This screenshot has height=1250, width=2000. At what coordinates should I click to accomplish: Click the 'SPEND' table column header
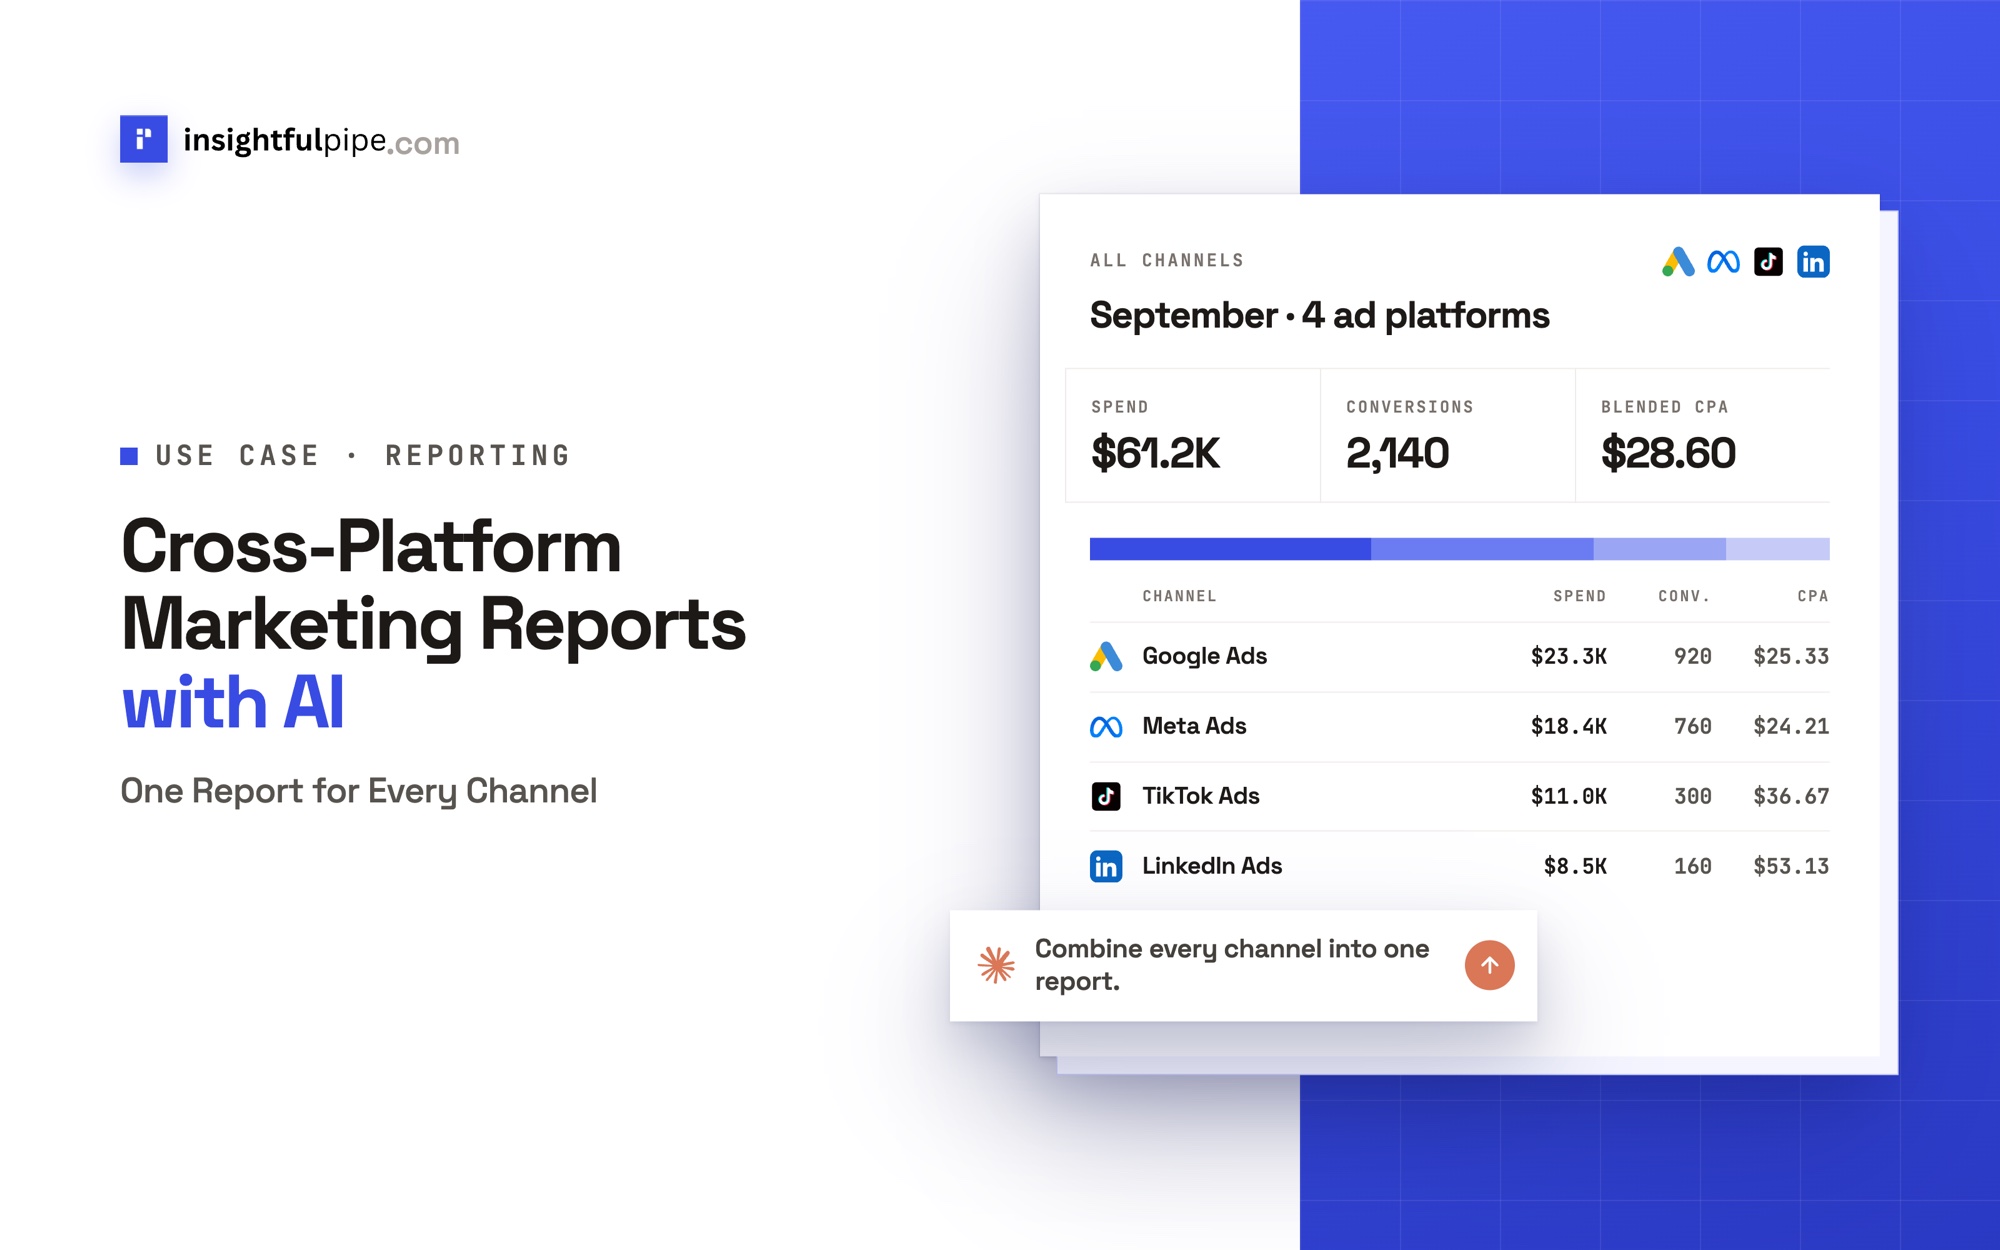pos(1580,596)
